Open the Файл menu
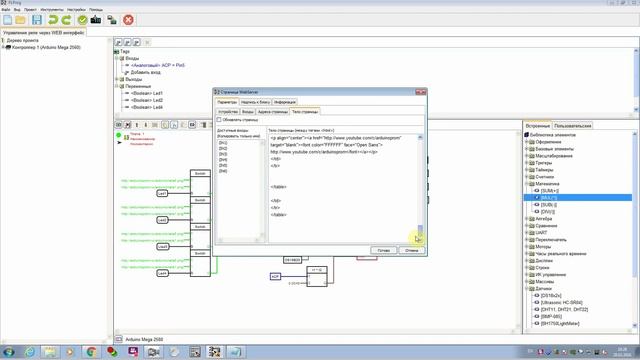The height and width of the screenshot is (360, 640). tap(6, 9)
